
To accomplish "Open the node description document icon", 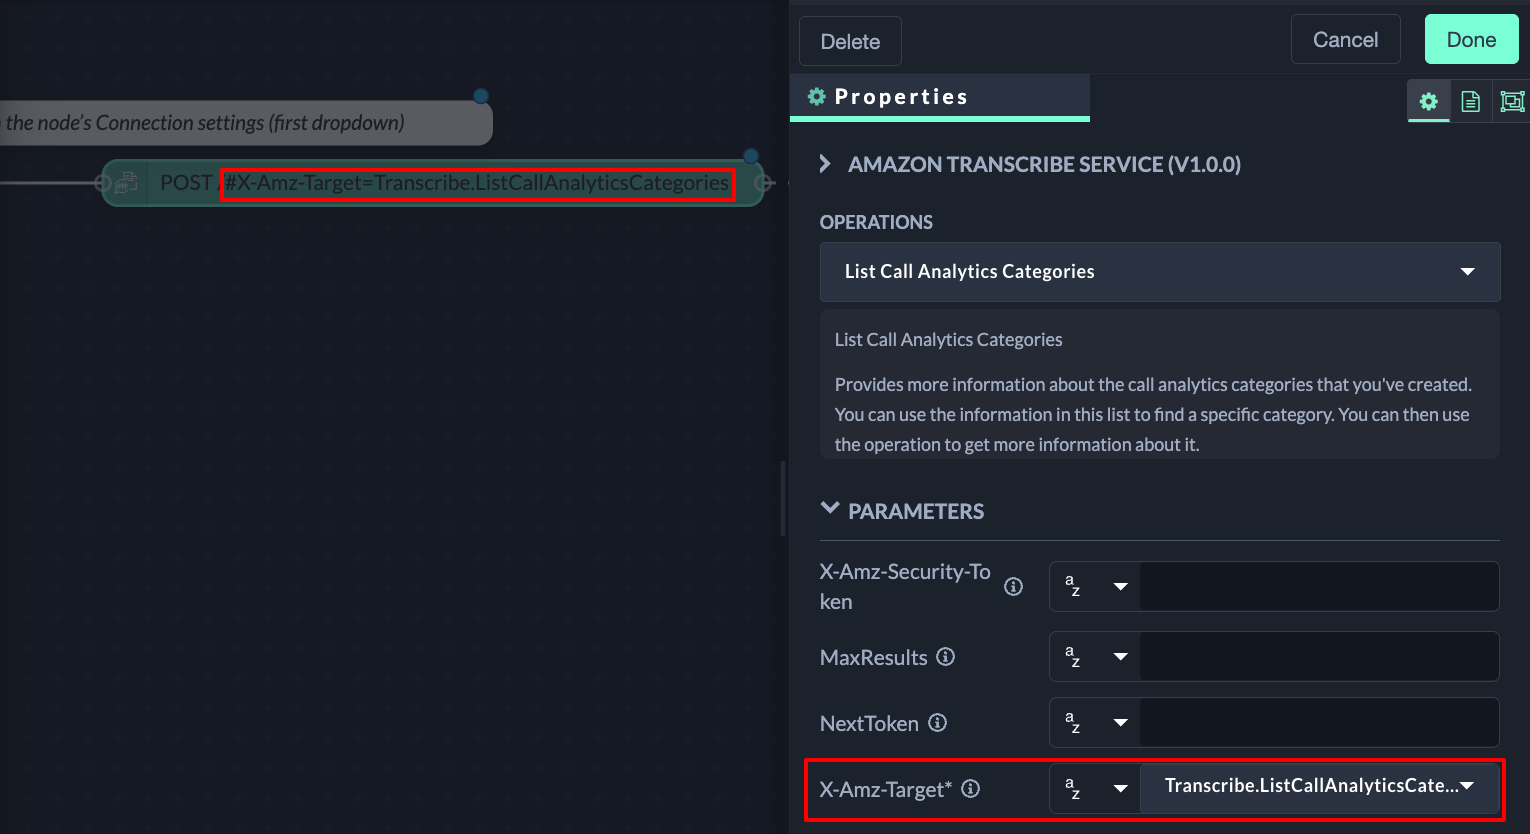I will pos(1470,101).
